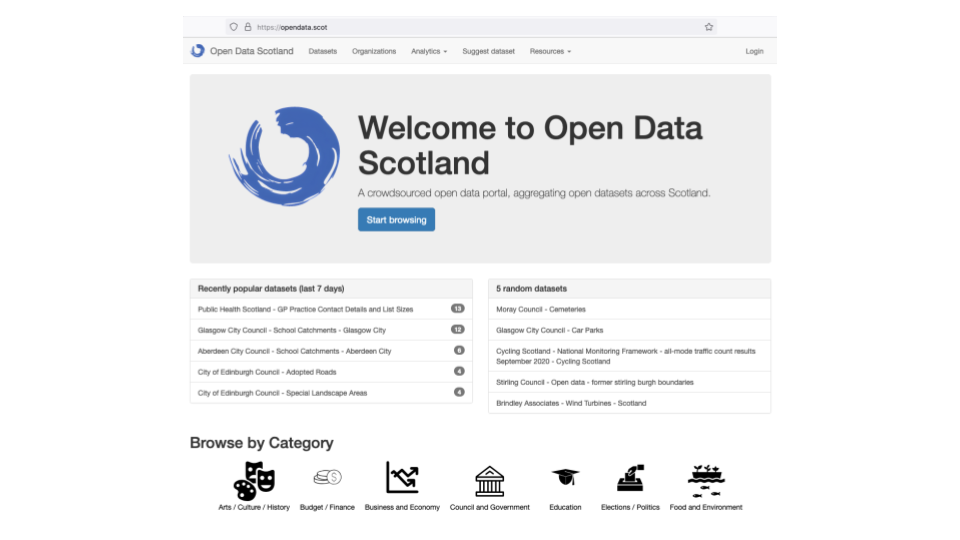Click the padlock site security icon
This screenshot has height=540, width=960.
pyautogui.click(x=248, y=27)
